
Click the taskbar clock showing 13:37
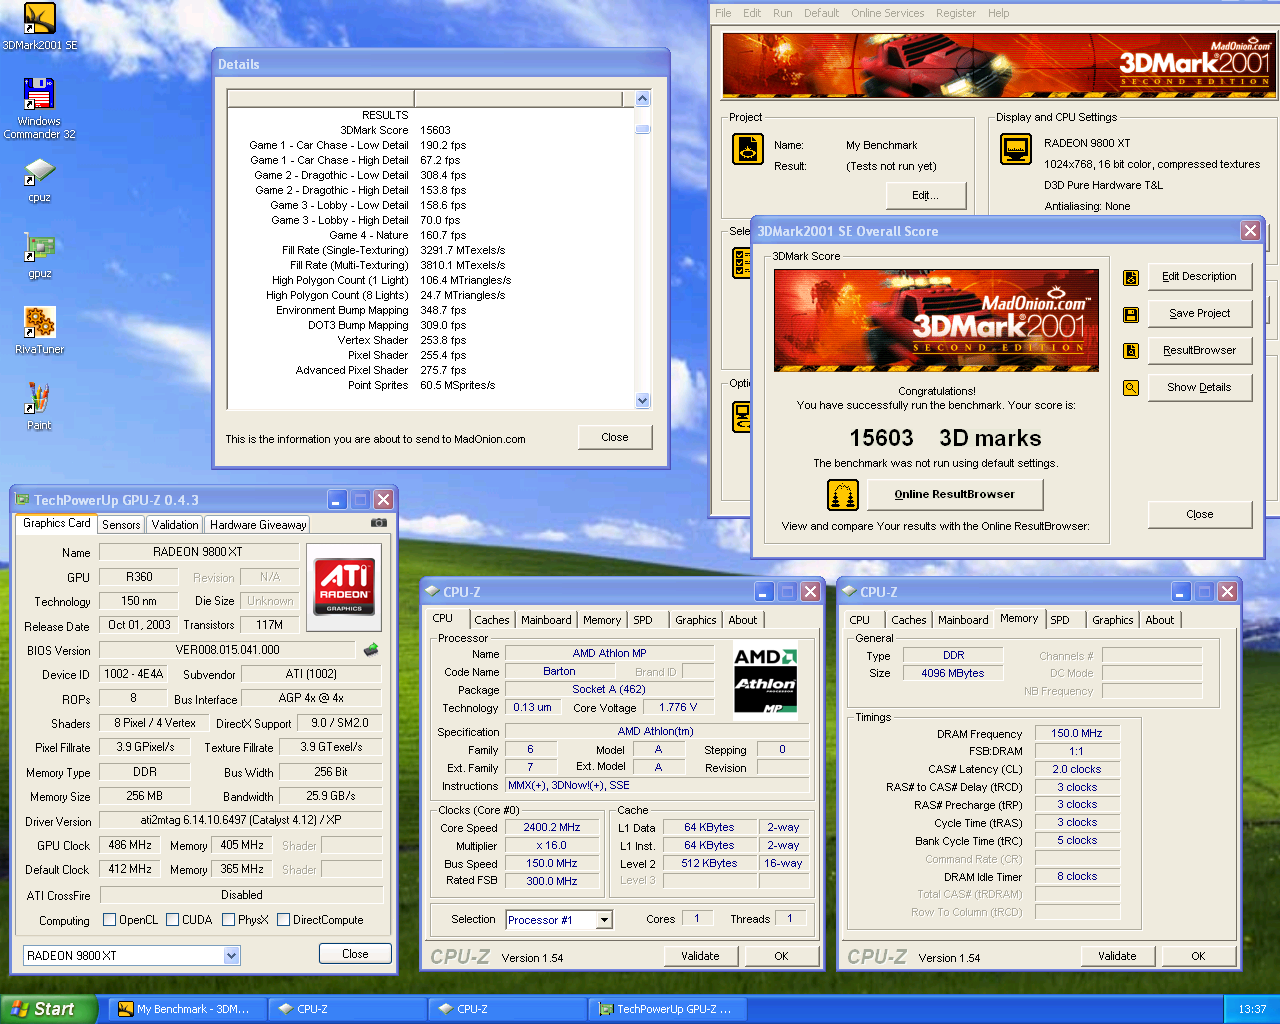(1252, 1009)
